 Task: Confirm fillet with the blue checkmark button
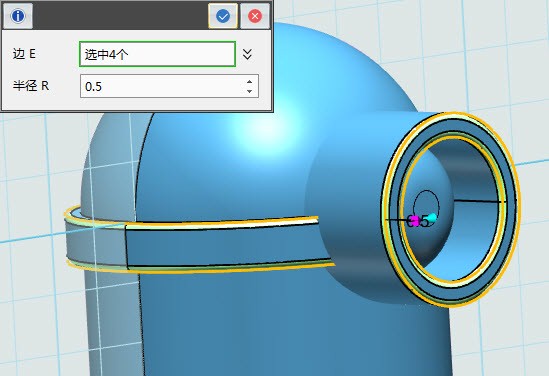click(x=223, y=16)
